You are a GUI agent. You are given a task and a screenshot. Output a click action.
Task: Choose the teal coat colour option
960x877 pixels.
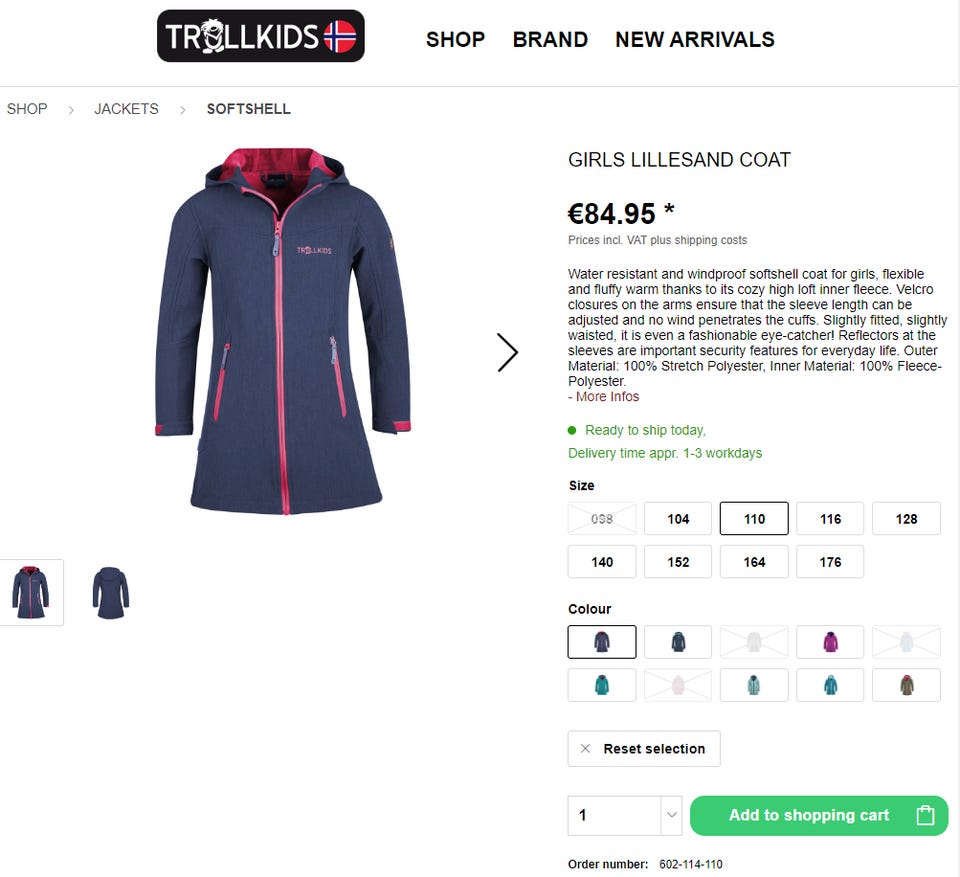point(602,685)
